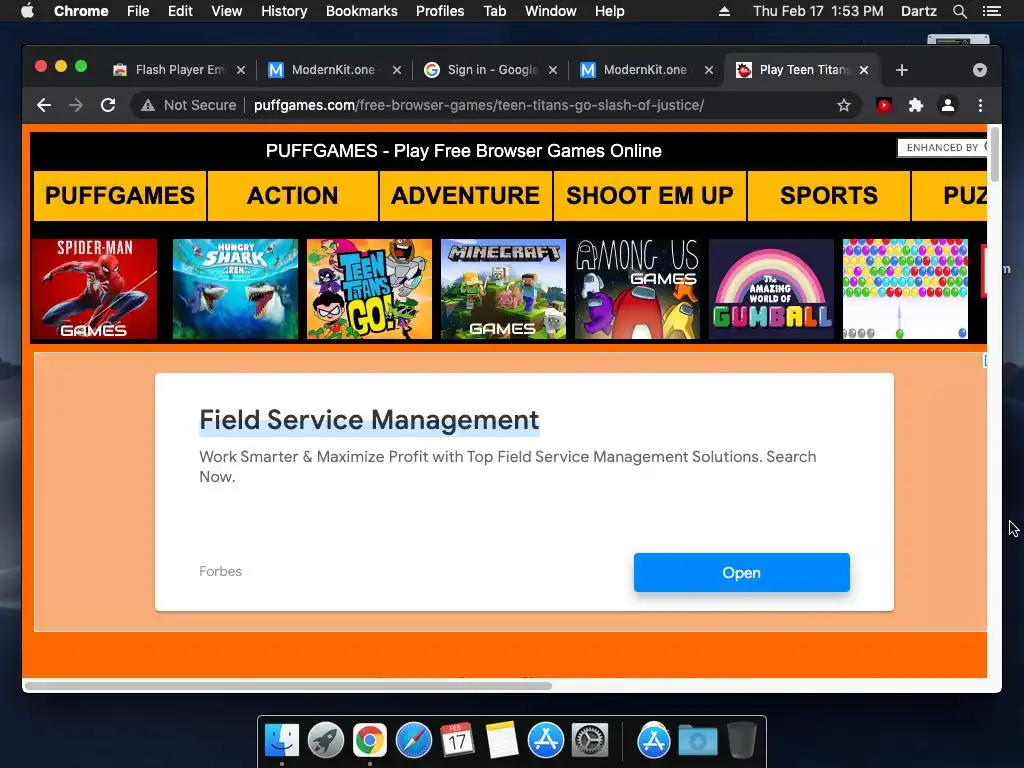Open the Apple menu
The image size is (1024, 768).
(x=27, y=11)
